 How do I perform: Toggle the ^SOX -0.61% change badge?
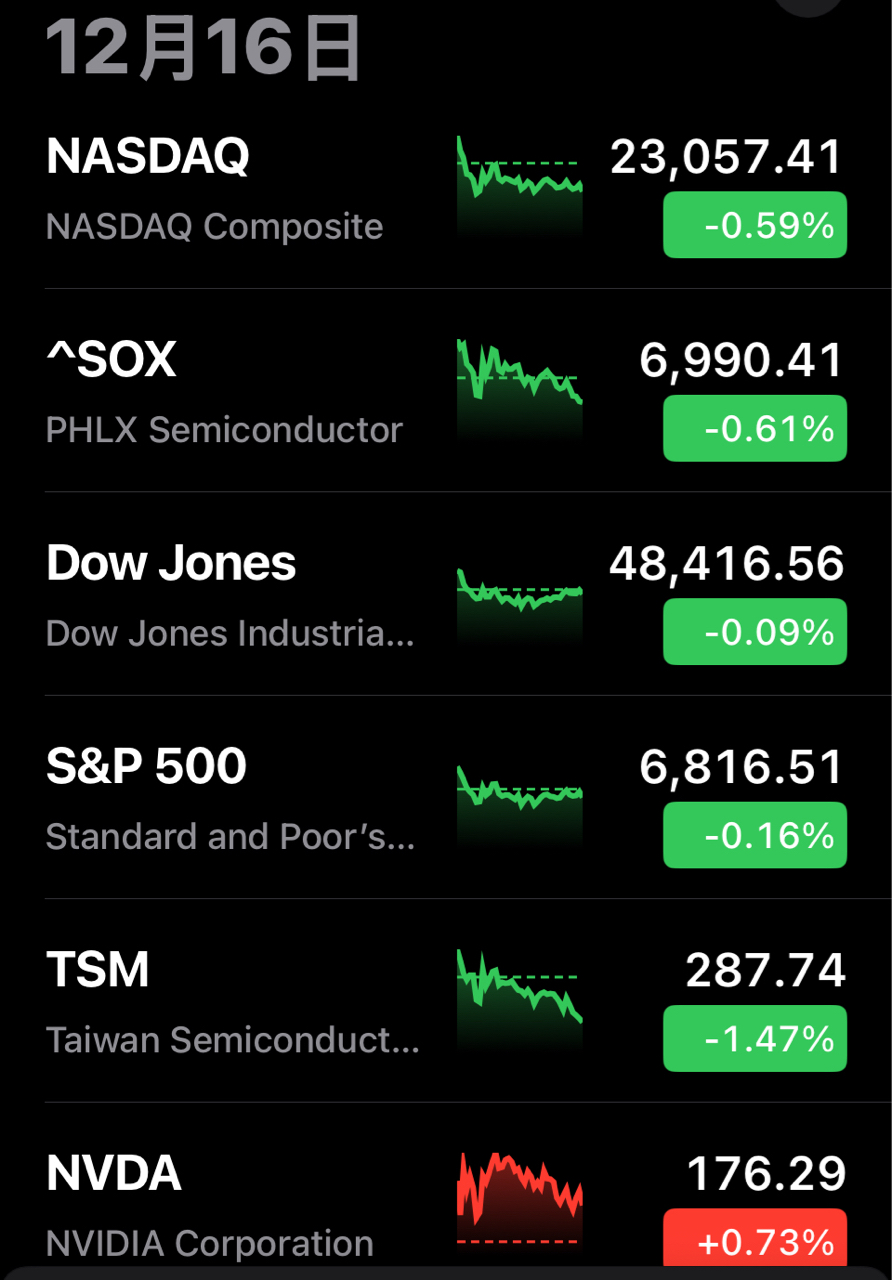755,428
